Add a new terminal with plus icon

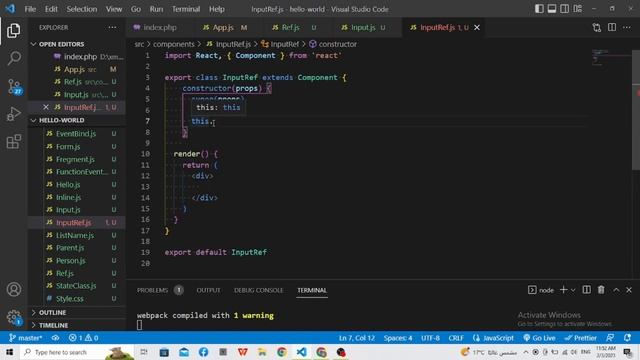563,290
